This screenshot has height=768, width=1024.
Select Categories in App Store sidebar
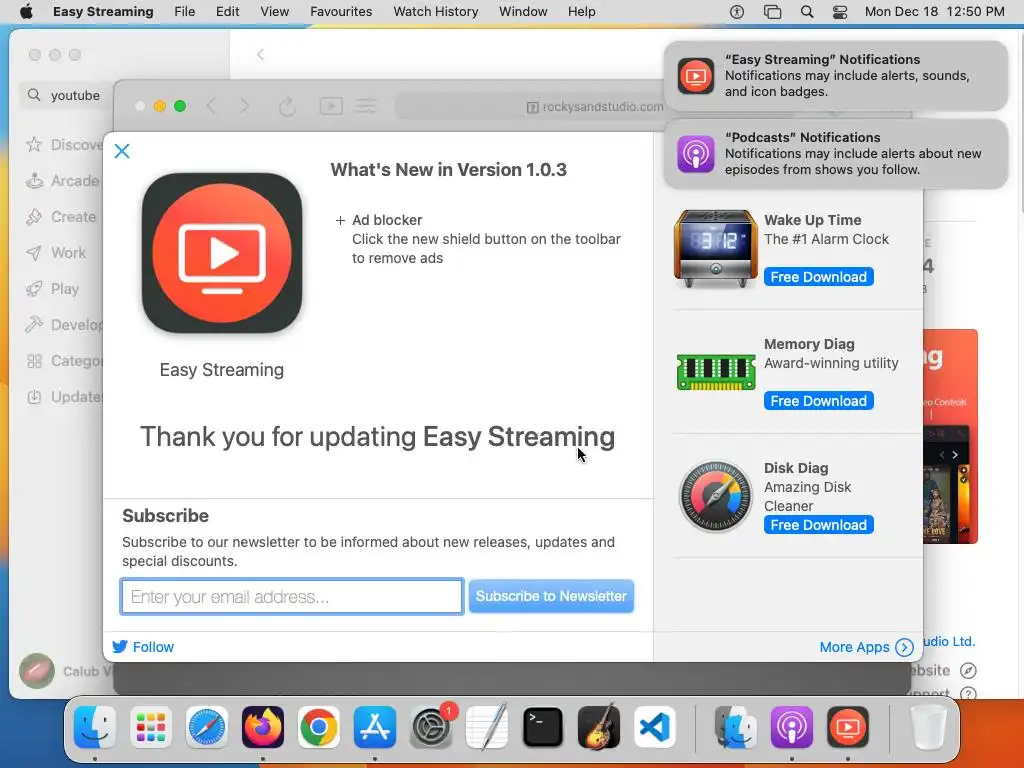point(64,361)
